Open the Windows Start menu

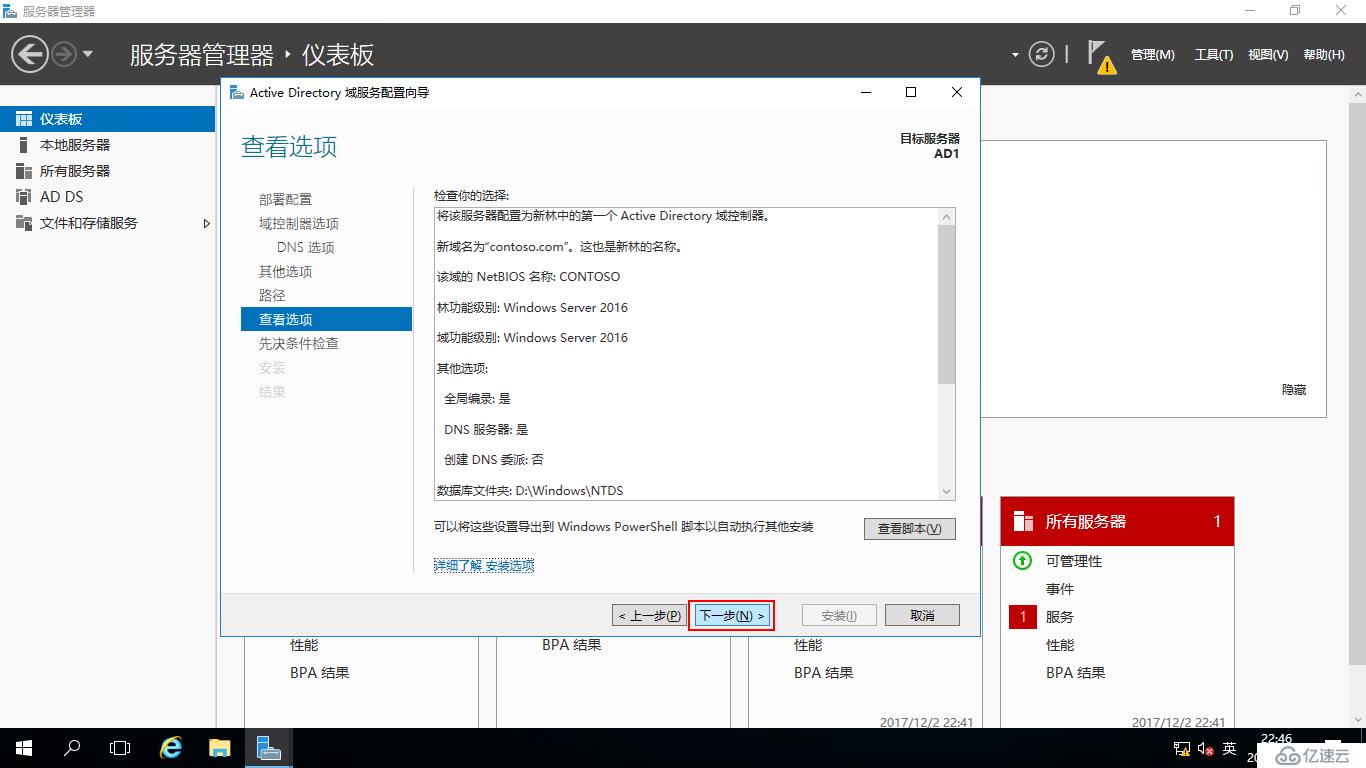pos(24,748)
